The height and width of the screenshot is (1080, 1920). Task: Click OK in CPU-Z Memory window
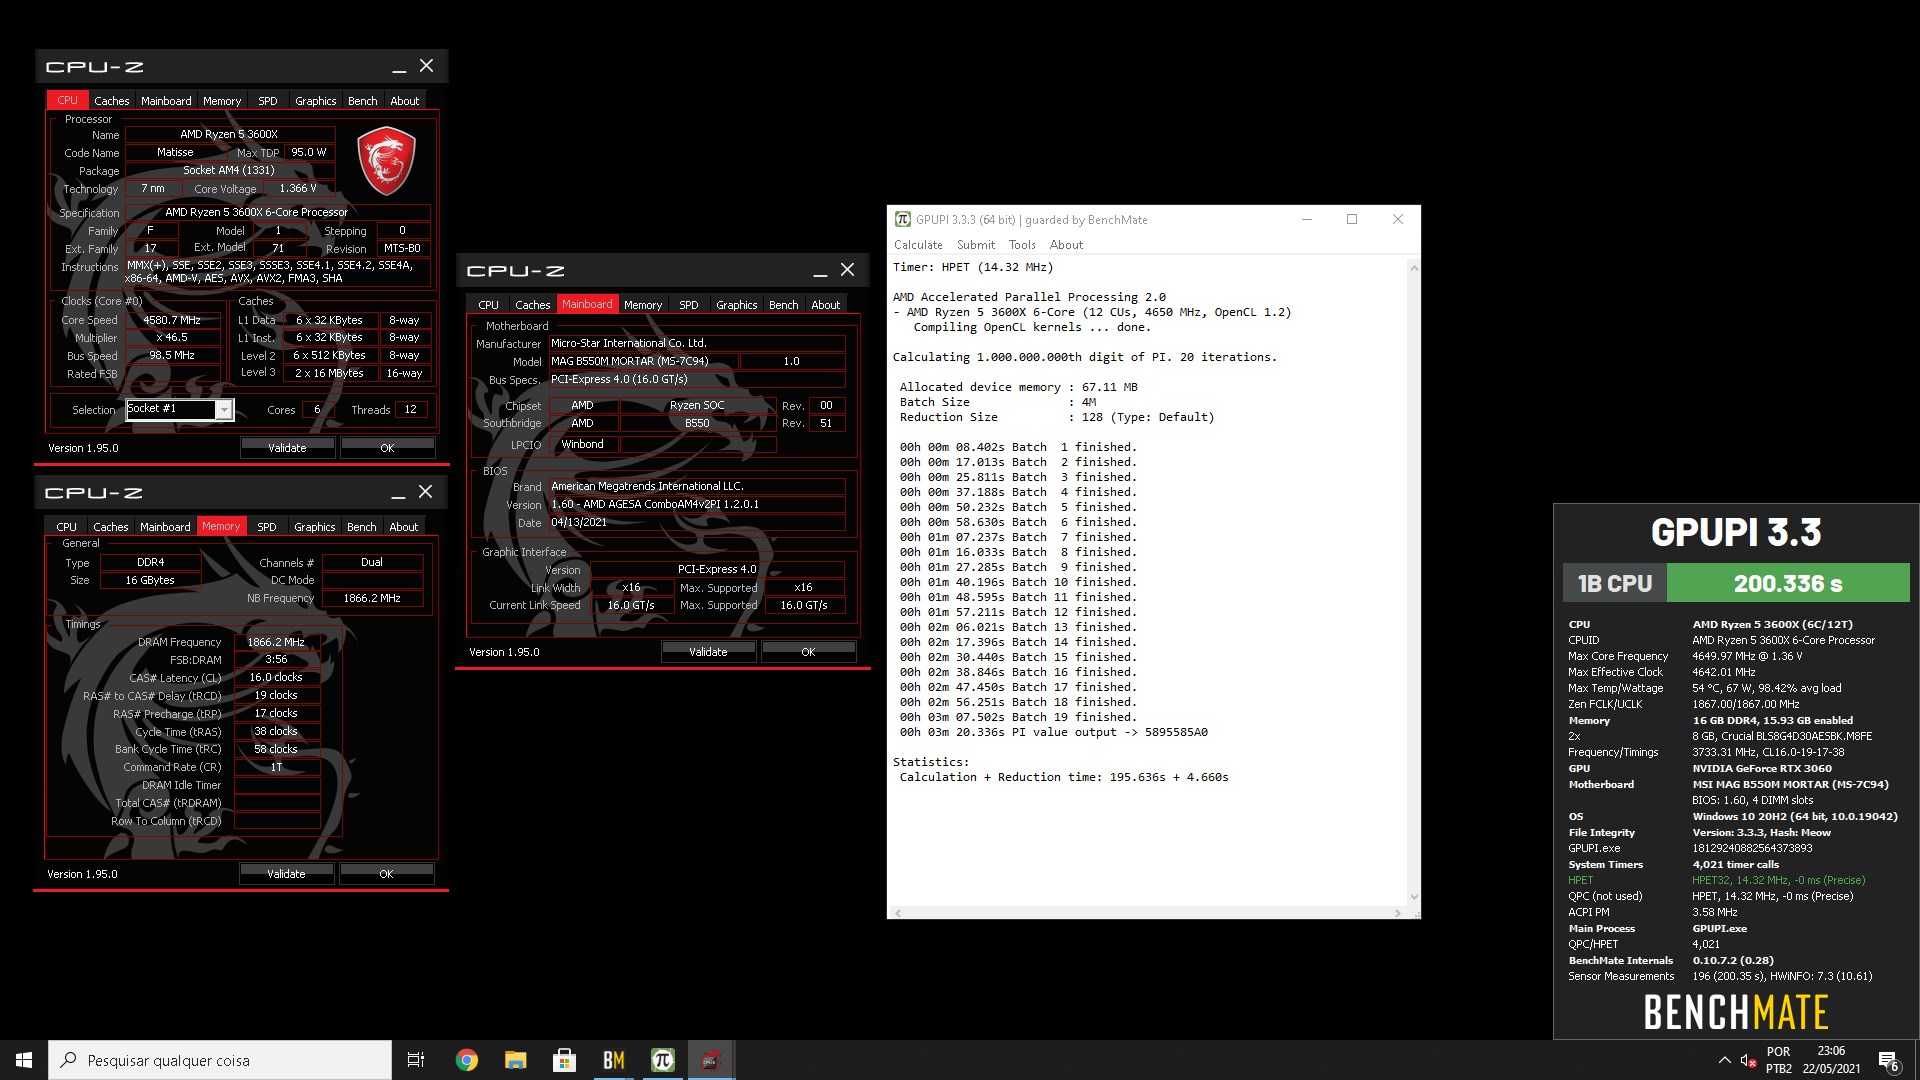pos(386,874)
